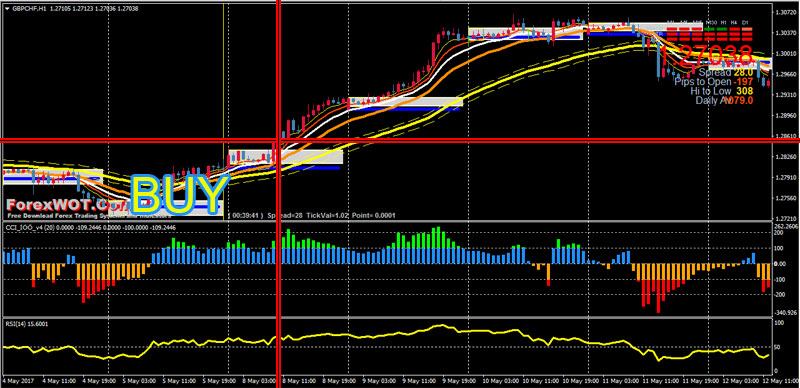The height and width of the screenshot is (388, 800).
Task: Click price axis value 1.30720
Action: point(786,11)
